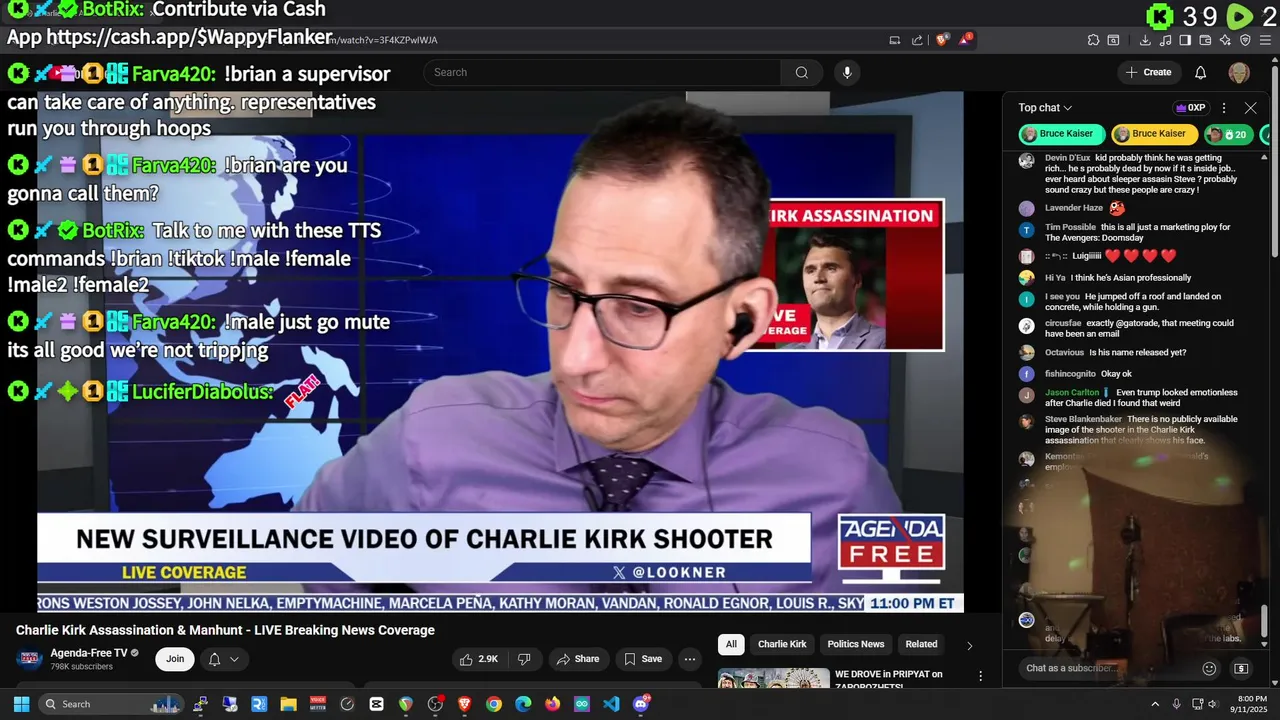Open live chat options three-dot menu
The width and height of the screenshot is (1280, 720).
click(1223, 108)
